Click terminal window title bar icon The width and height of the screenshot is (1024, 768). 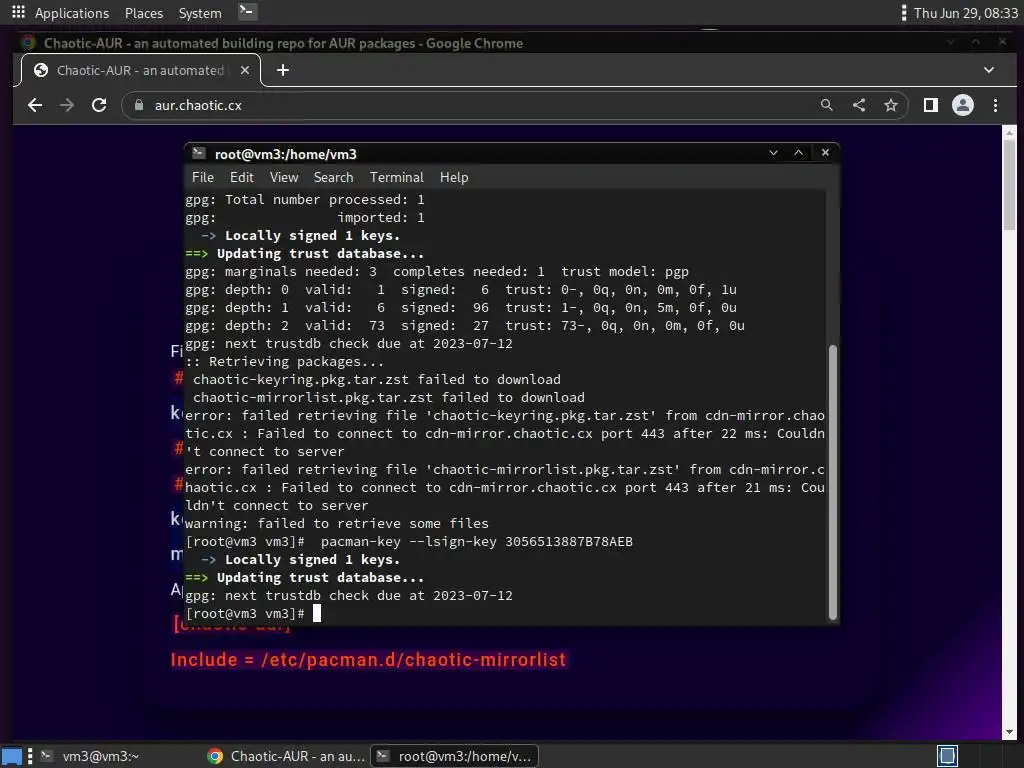click(x=199, y=153)
